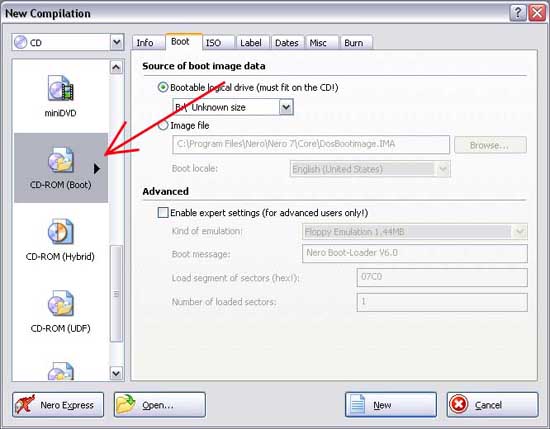The height and width of the screenshot is (429, 550).
Task: Enable expert settings checkbox
Action: point(163,213)
